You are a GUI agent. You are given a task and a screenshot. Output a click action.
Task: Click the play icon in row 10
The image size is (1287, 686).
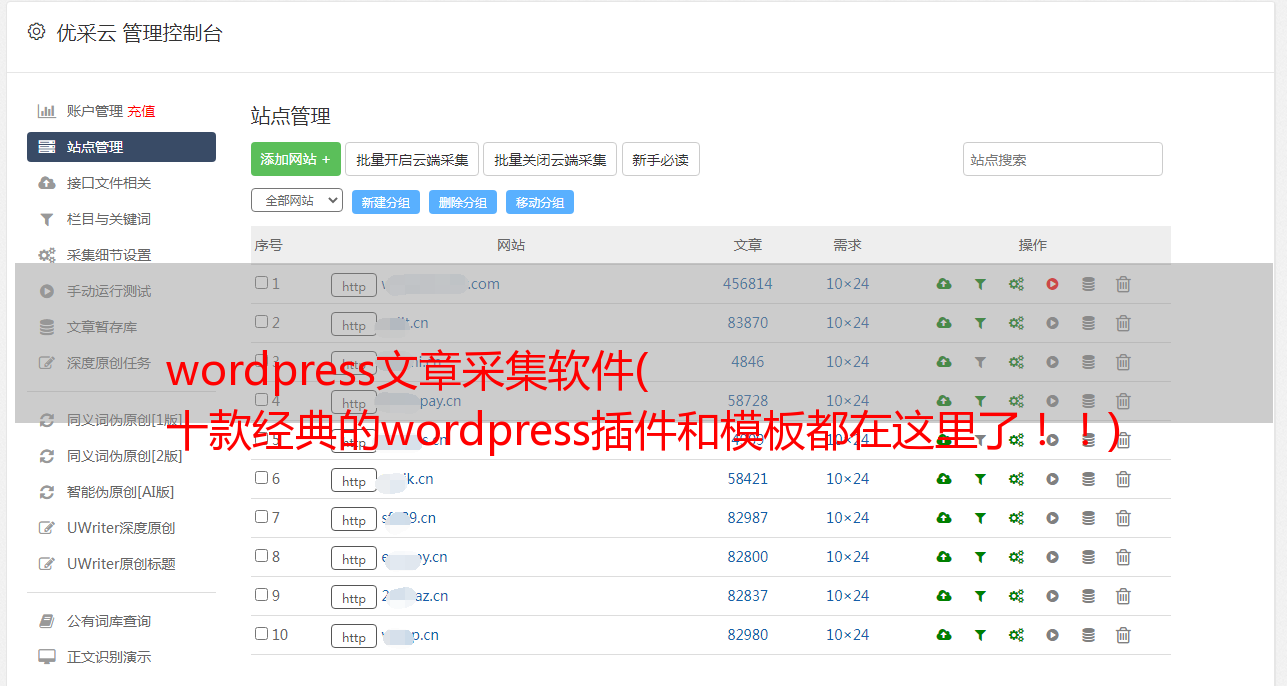pyautogui.click(x=1052, y=635)
